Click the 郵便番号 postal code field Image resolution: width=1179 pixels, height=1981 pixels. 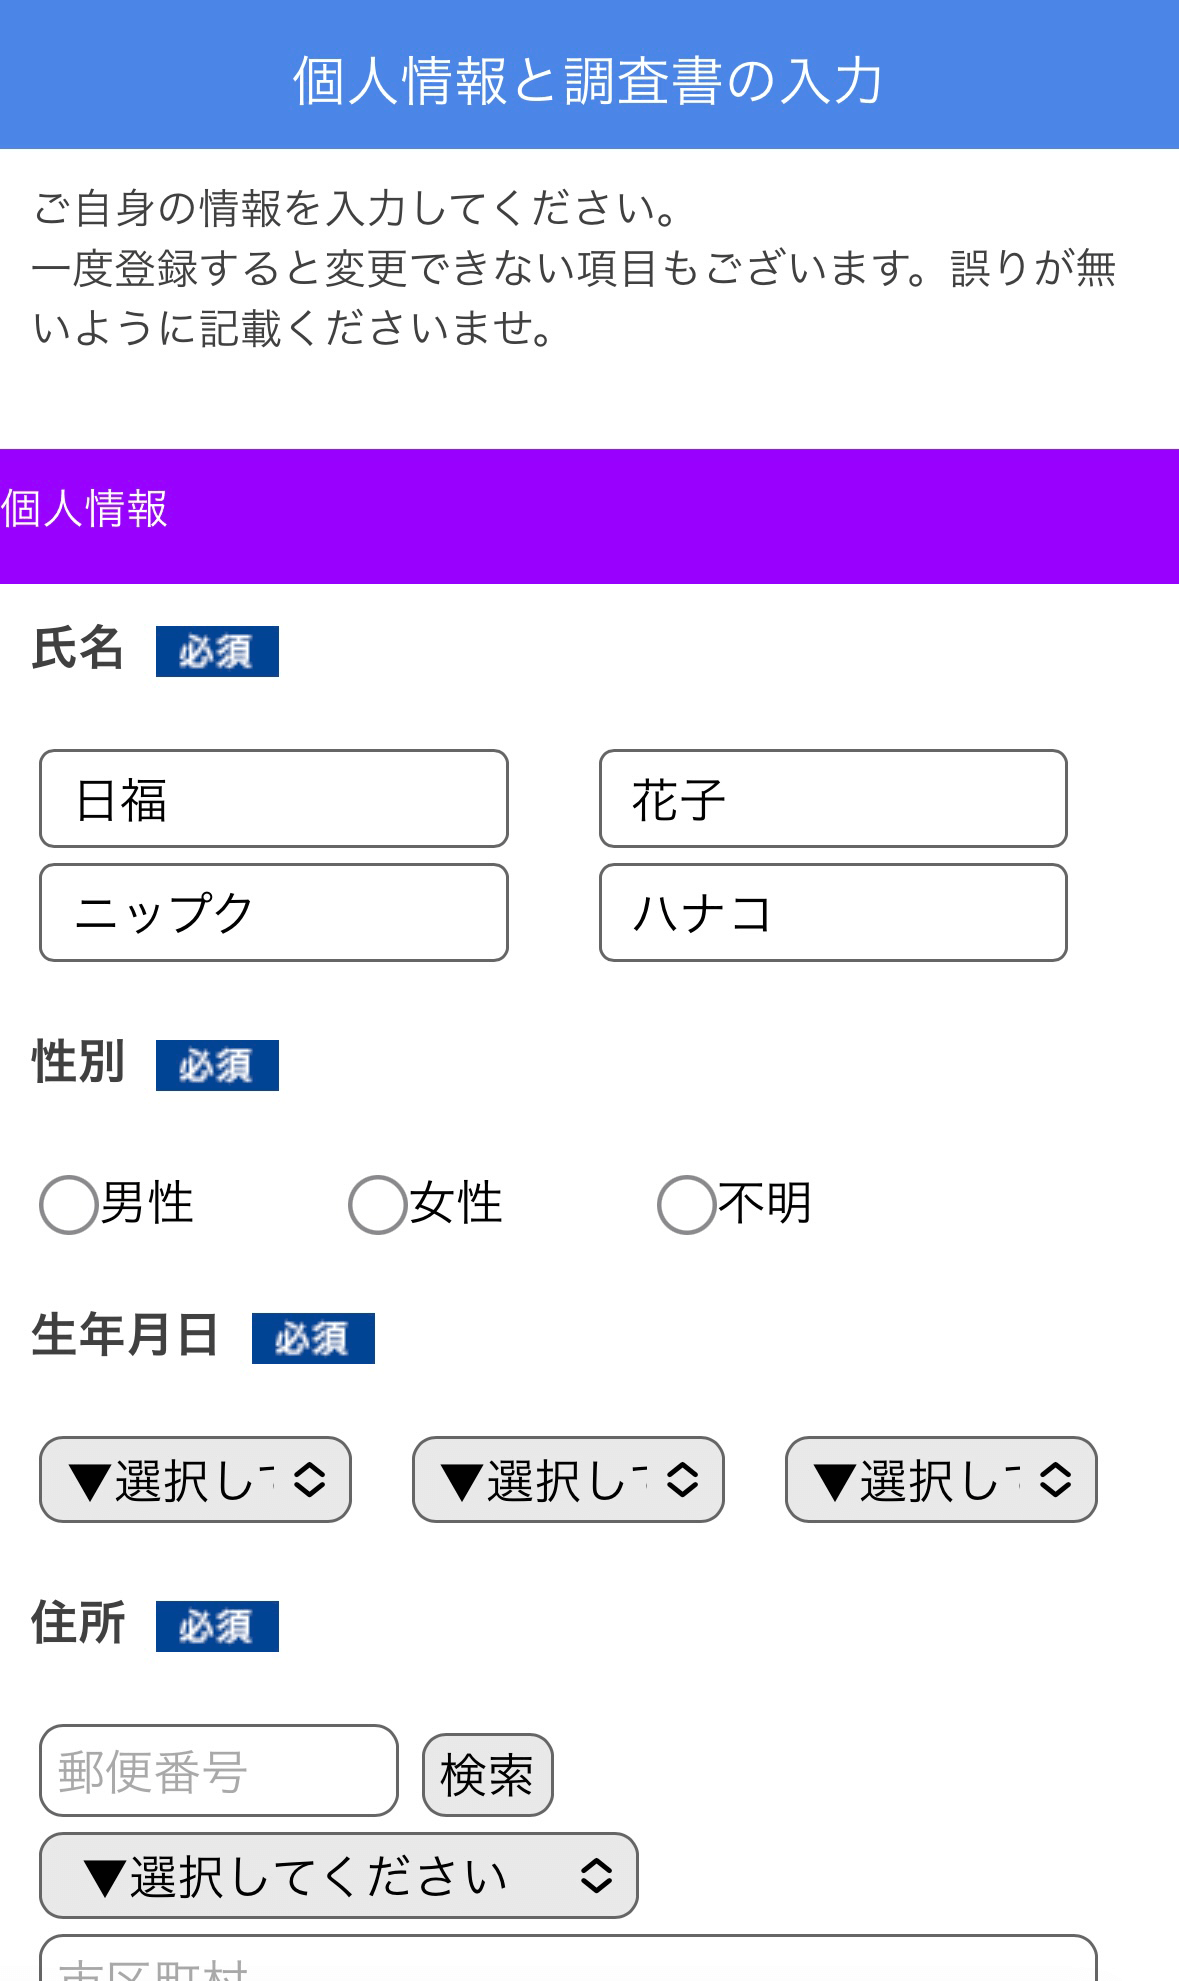click(x=218, y=1771)
